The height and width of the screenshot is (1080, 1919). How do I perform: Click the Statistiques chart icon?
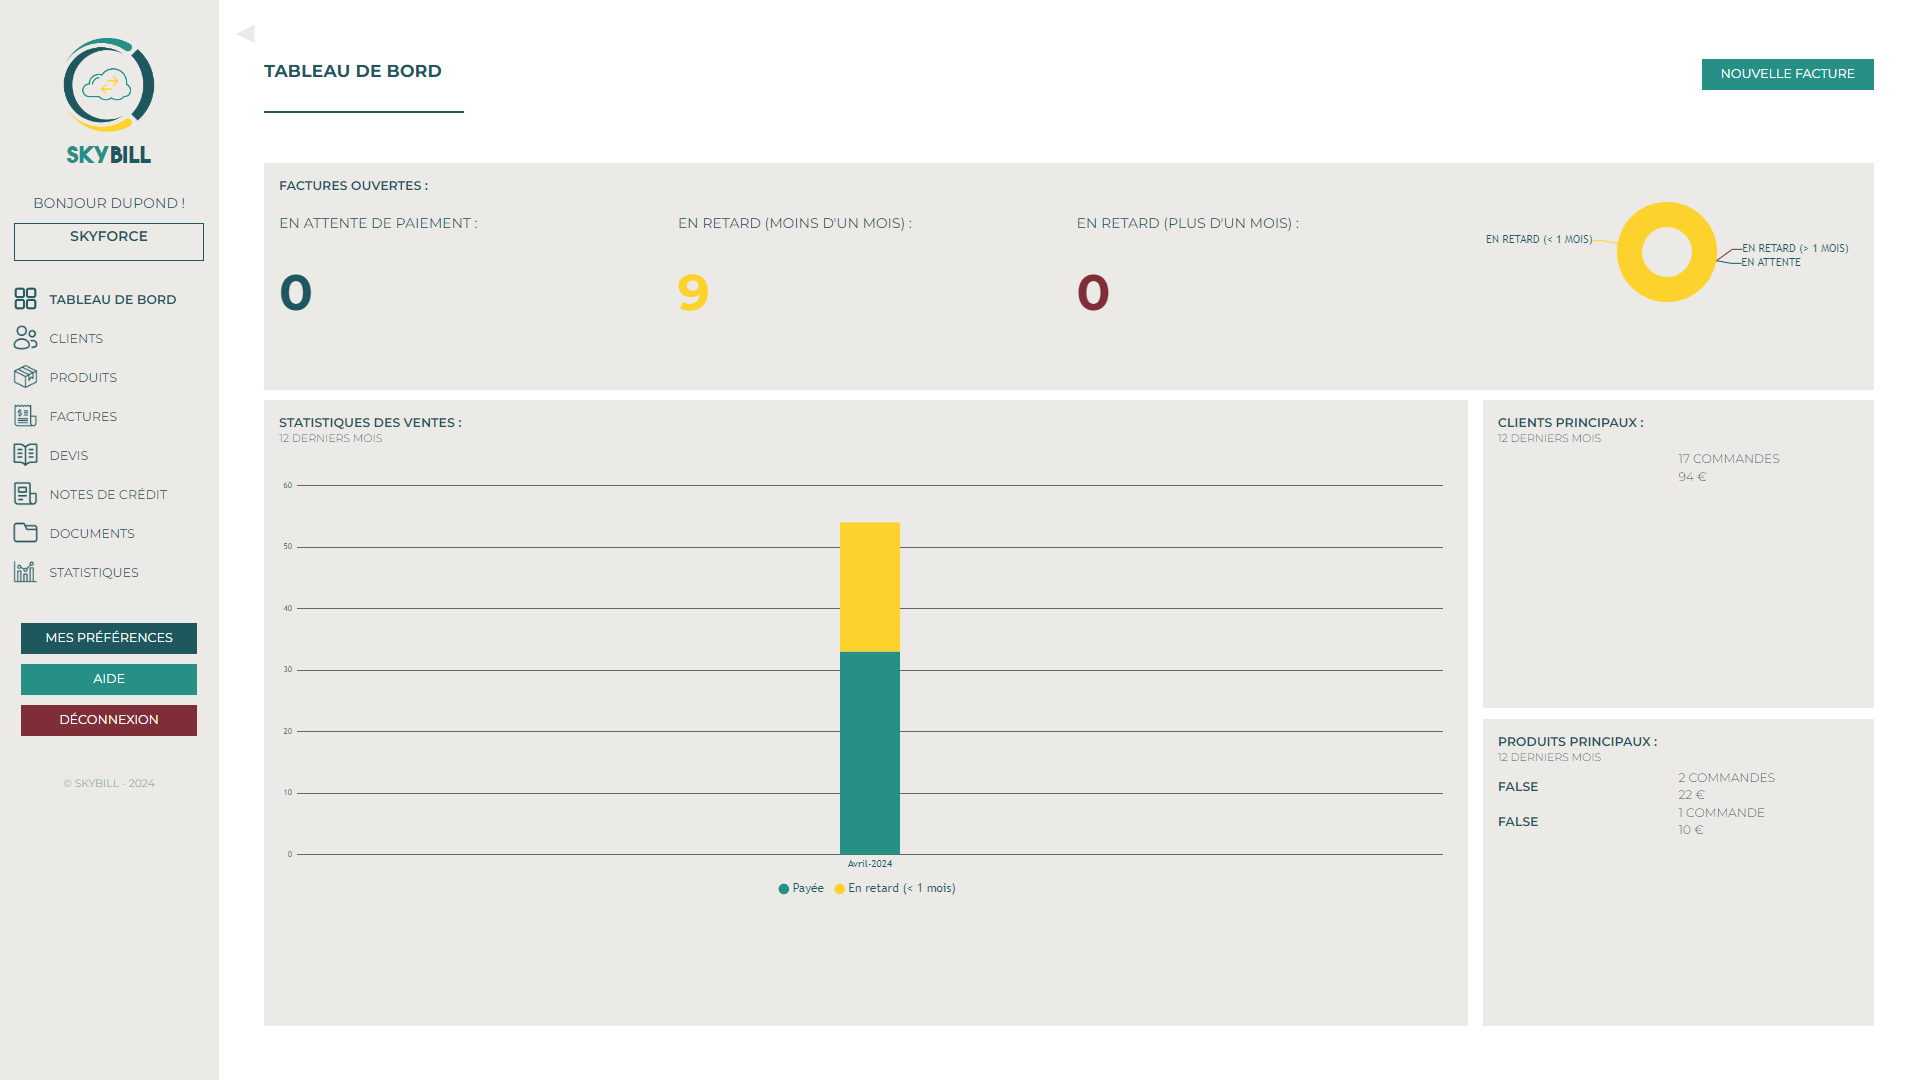[x=25, y=572]
